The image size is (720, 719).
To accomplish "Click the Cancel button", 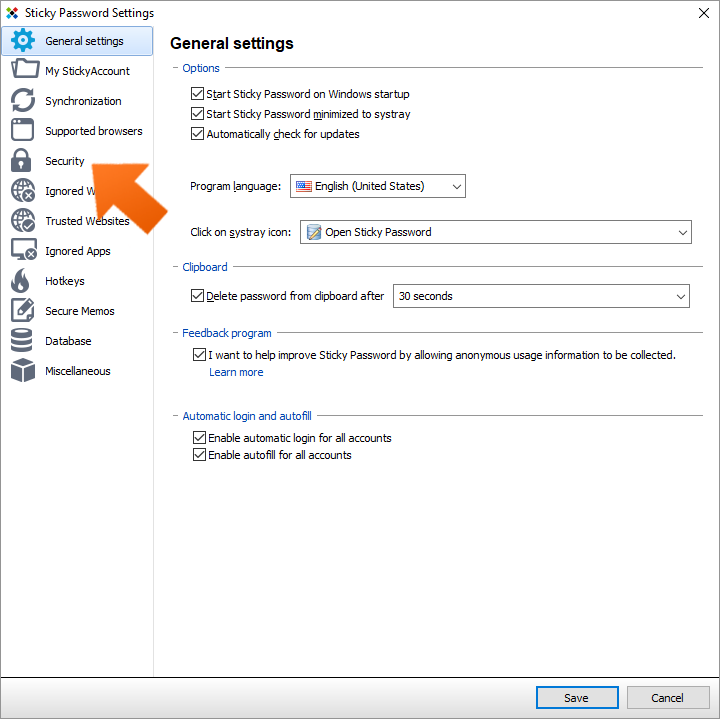I will (668, 697).
